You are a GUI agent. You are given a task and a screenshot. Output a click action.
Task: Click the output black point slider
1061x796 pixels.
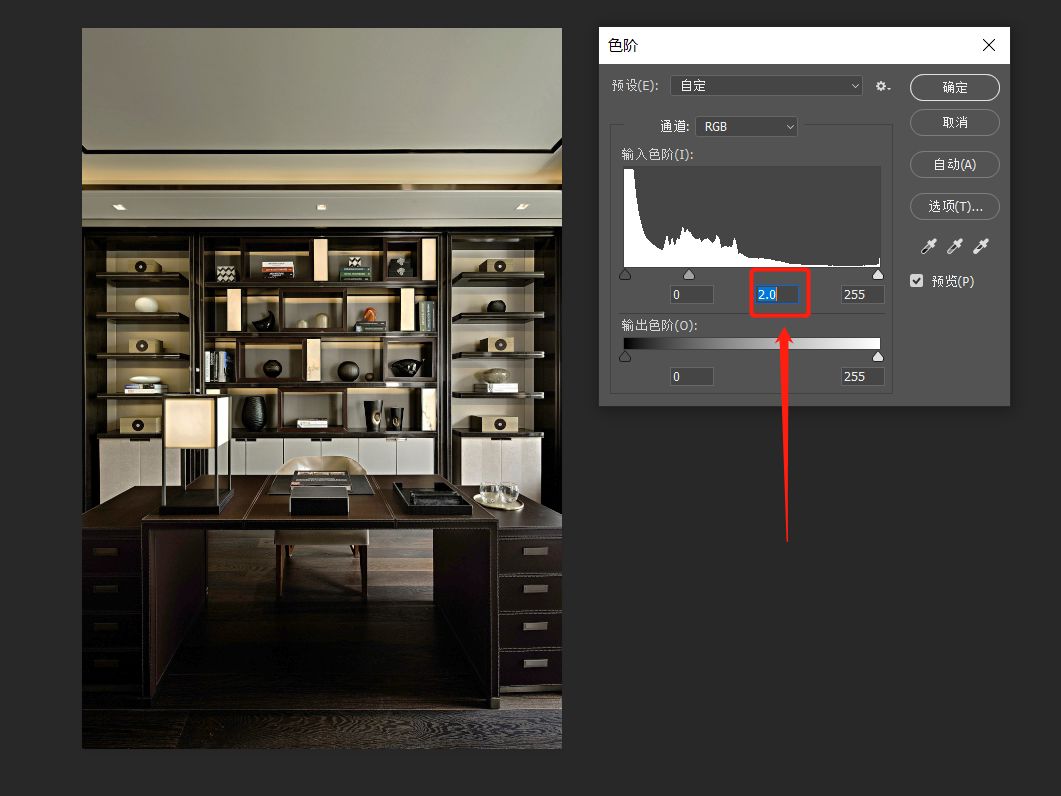(x=625, y=356)
